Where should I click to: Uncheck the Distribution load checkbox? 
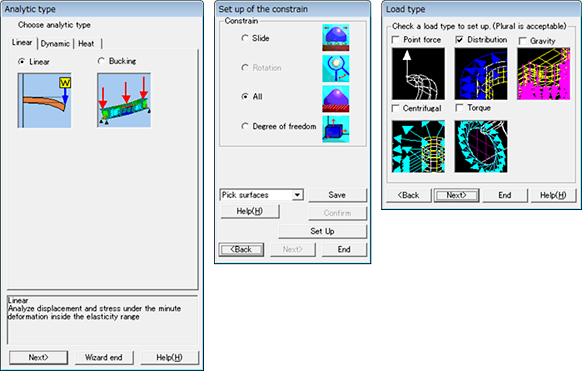point(459,40)
